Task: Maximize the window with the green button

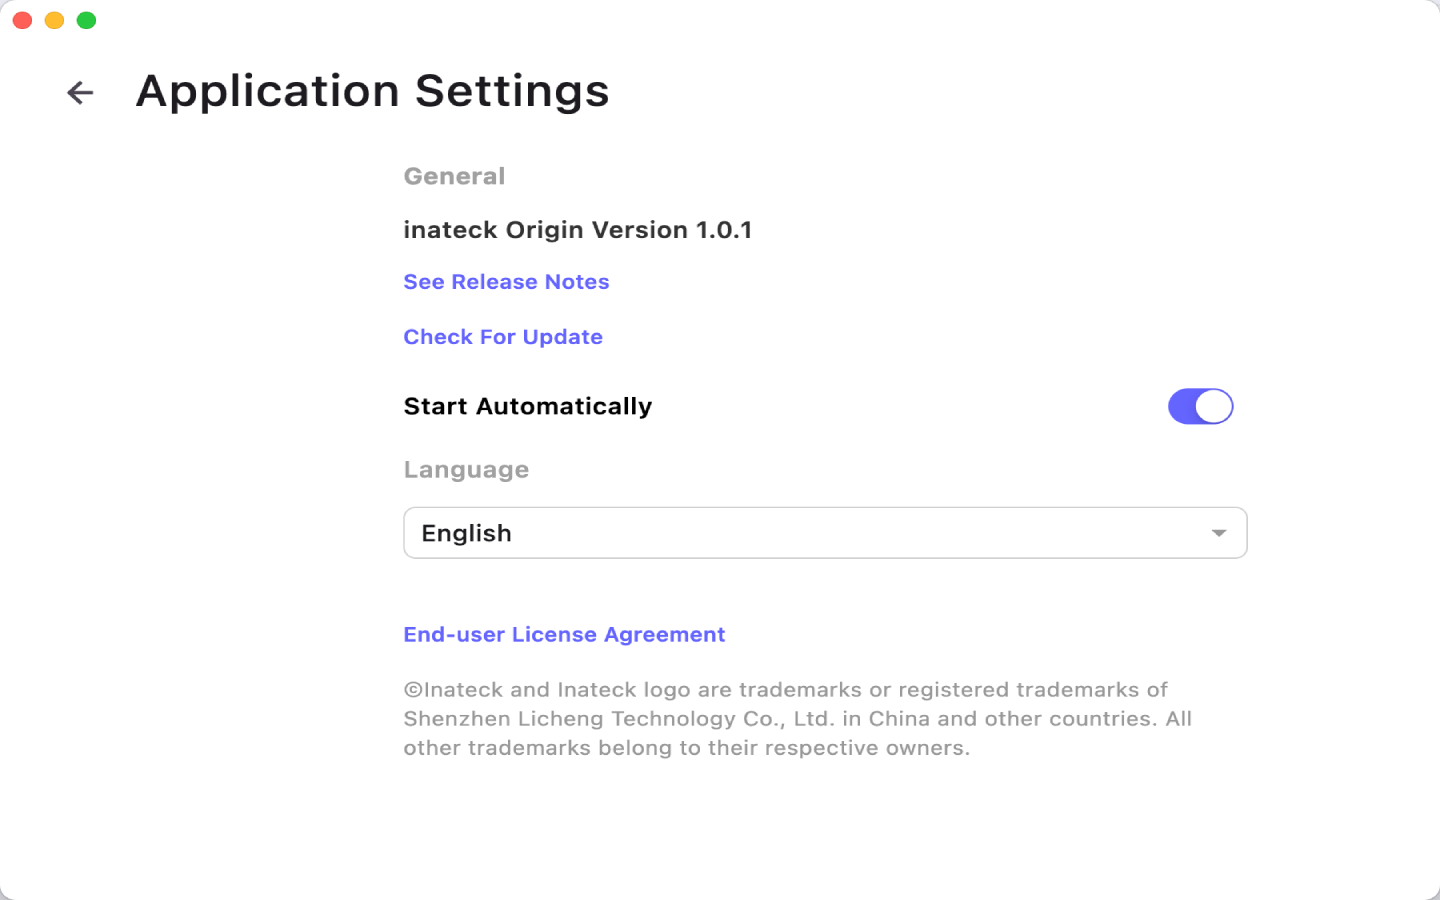Action: point(87,20)
